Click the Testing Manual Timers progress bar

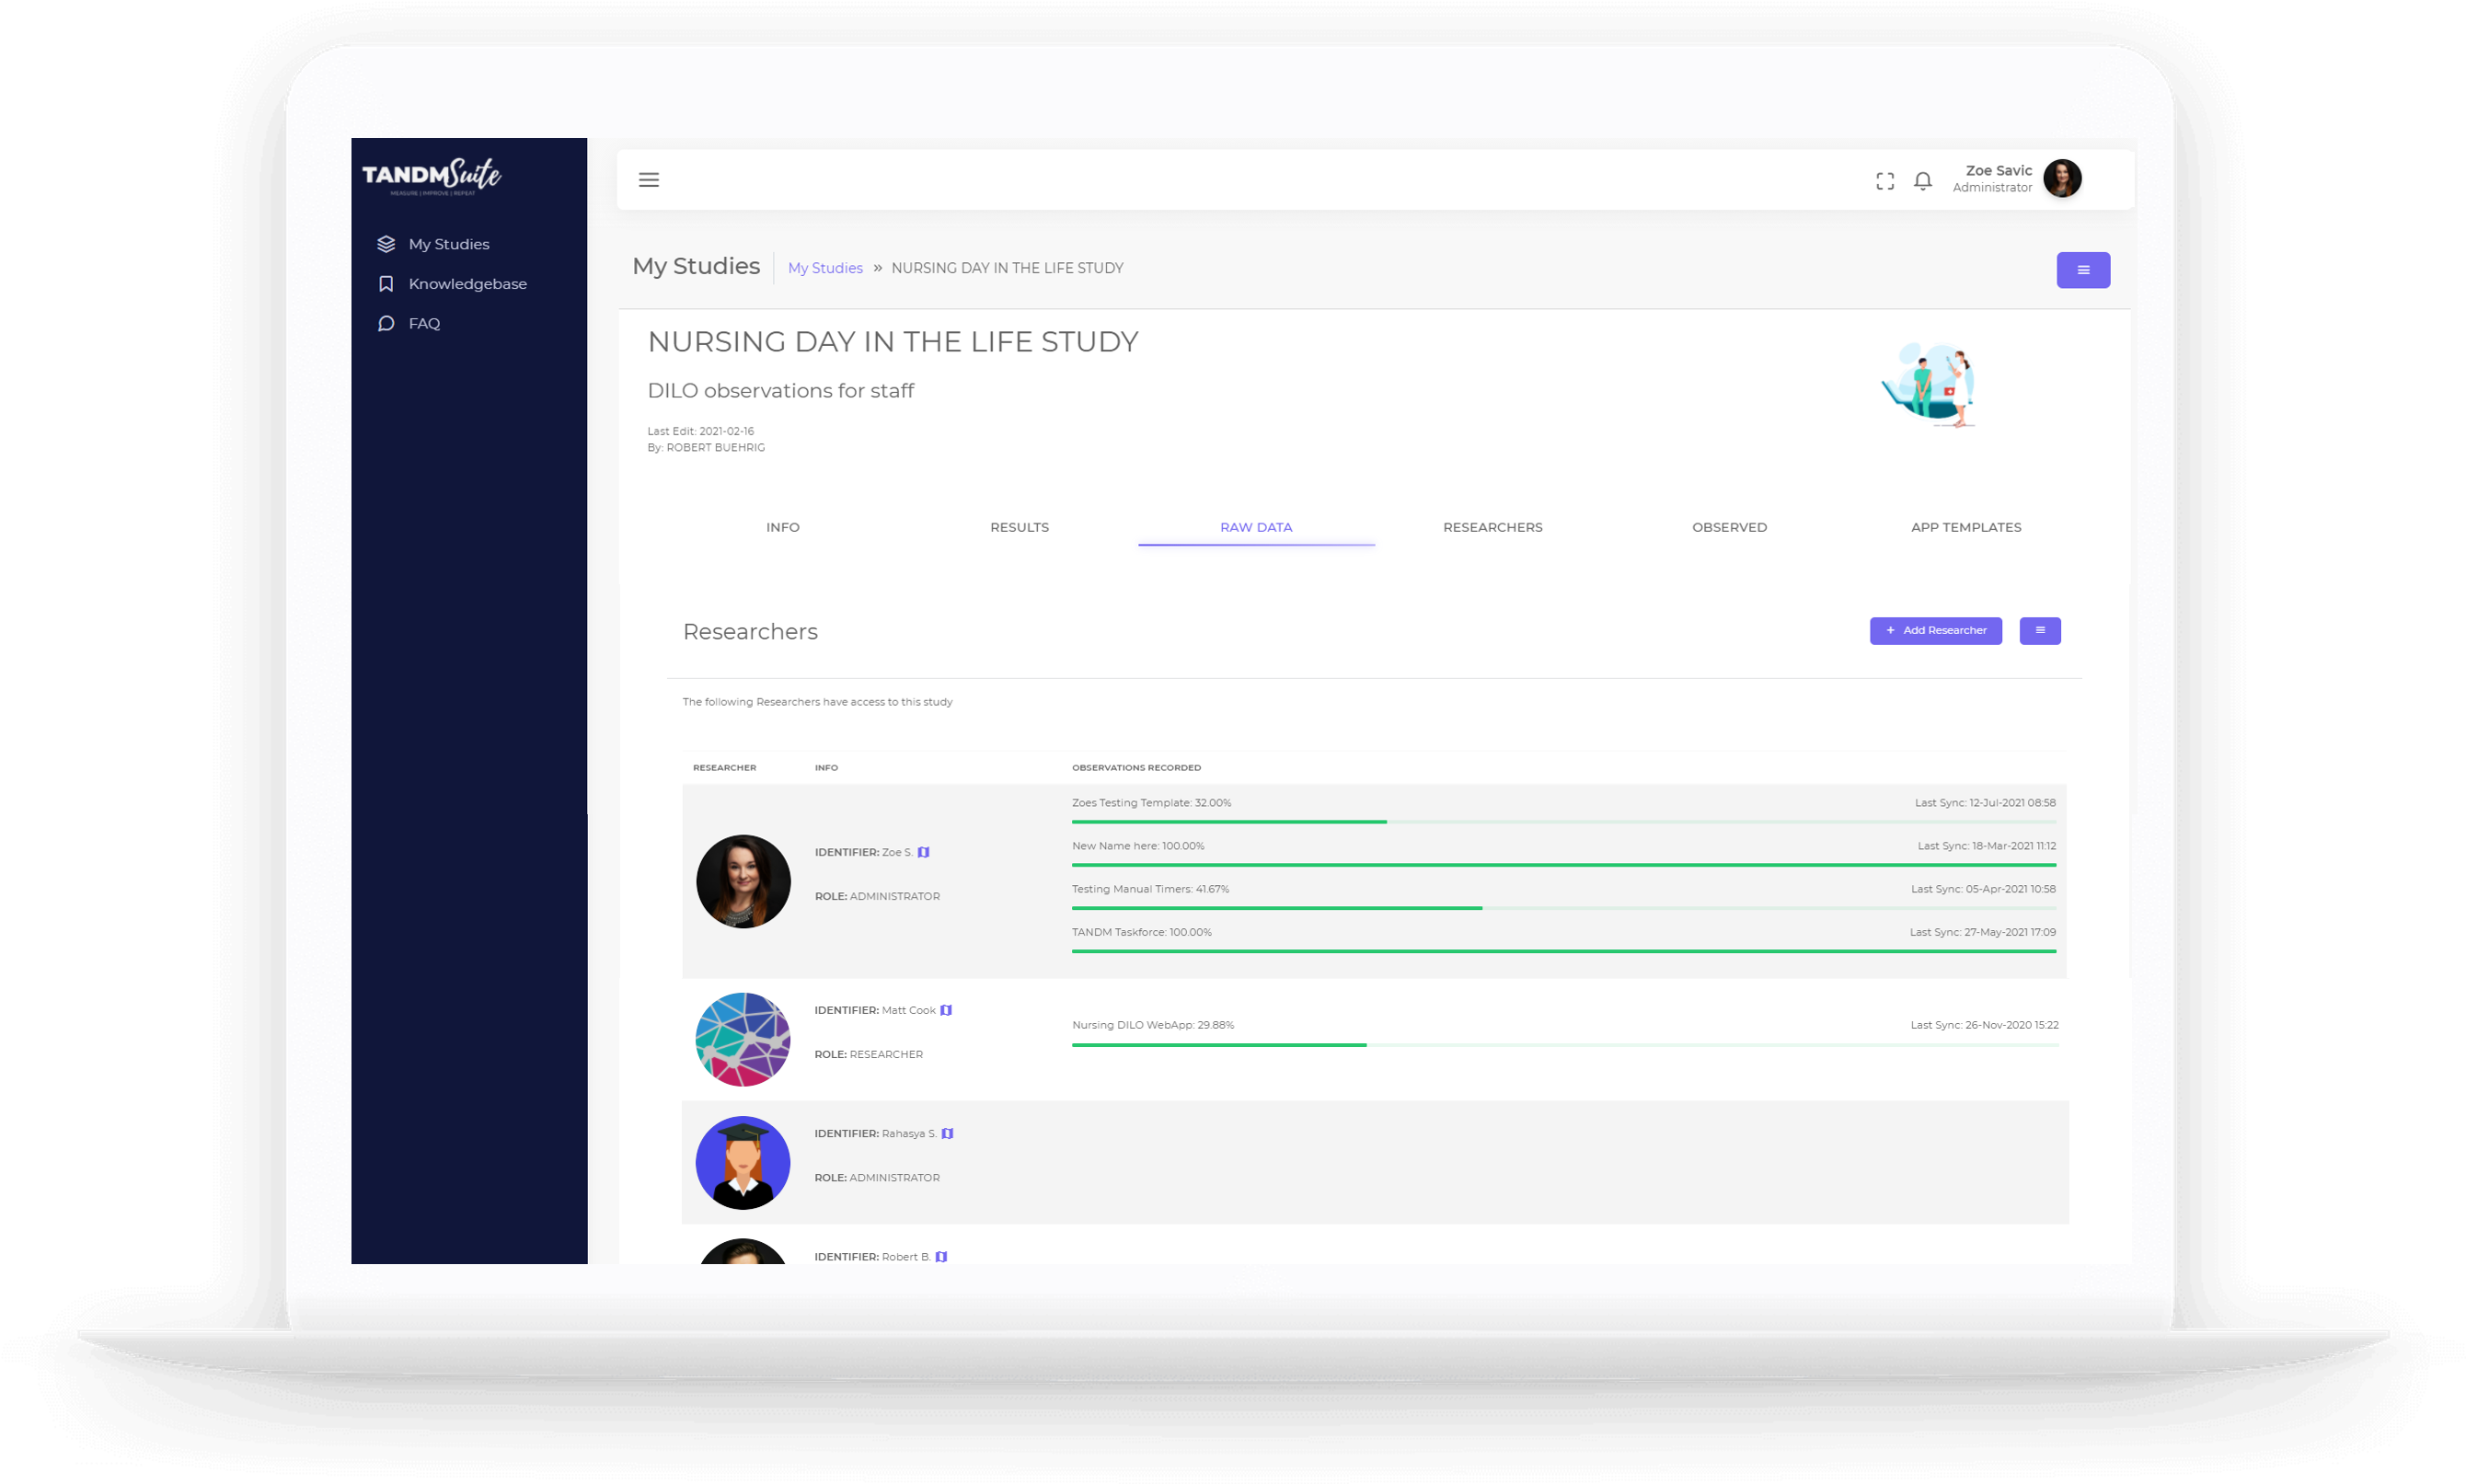point(1563,907)
